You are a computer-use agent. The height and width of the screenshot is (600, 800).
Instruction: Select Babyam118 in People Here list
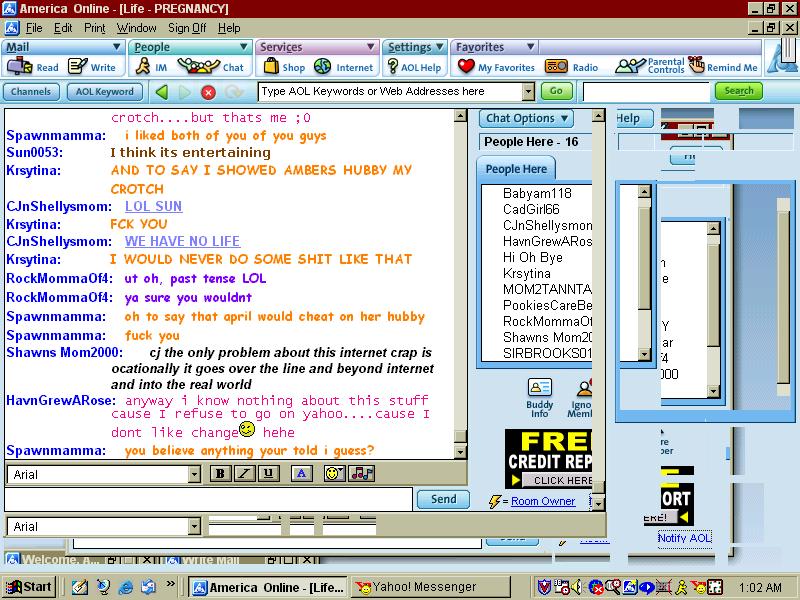[x=537, y=193]
